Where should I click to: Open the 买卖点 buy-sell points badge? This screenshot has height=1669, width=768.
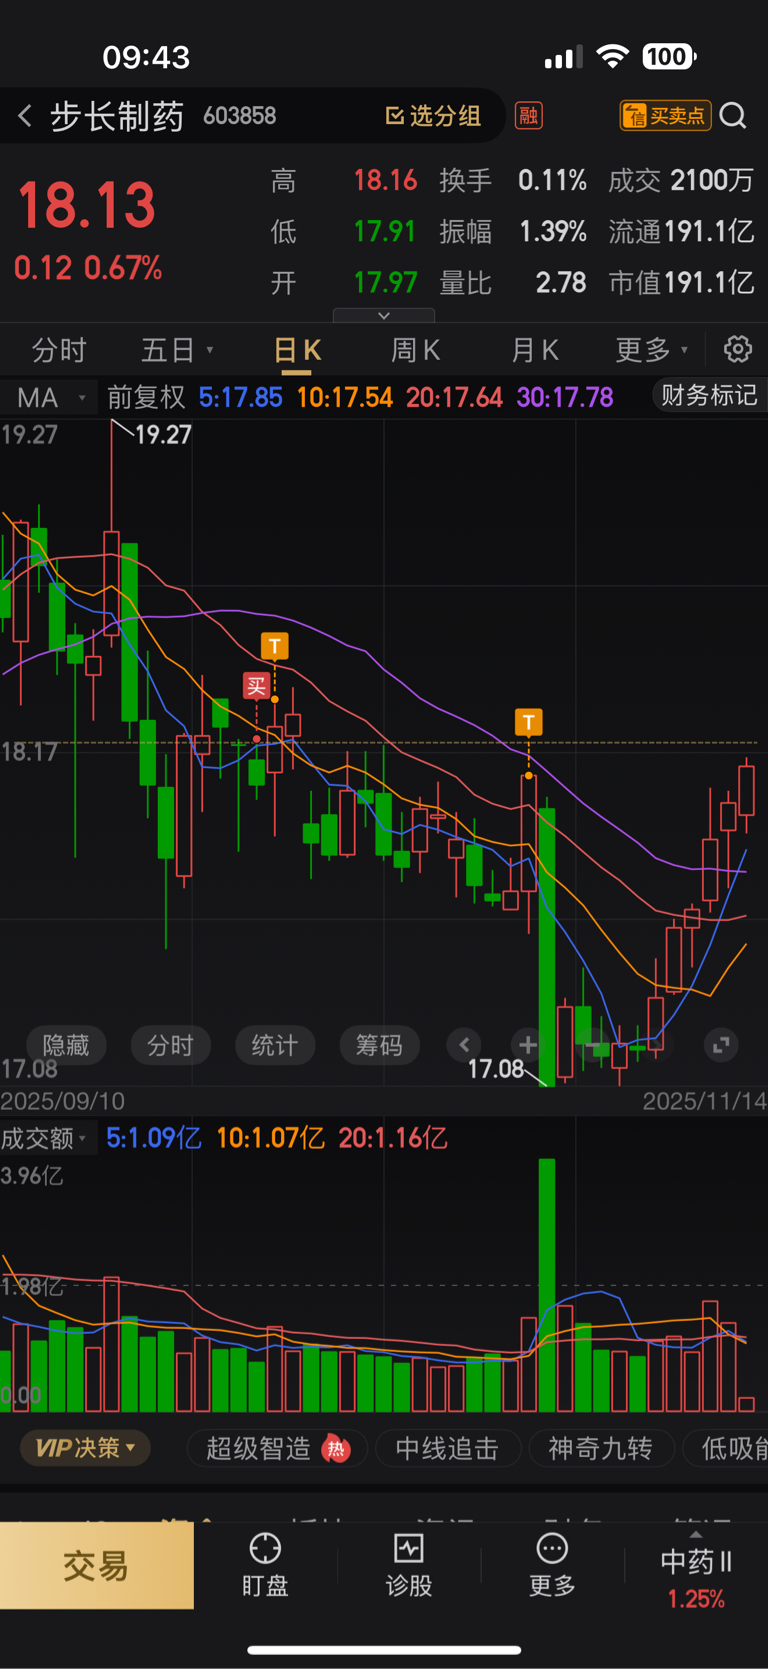coord(665,116)
